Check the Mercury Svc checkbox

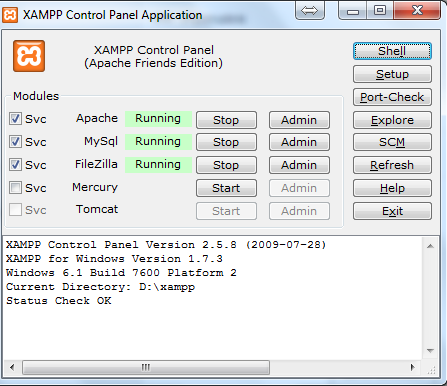(15, 188)
